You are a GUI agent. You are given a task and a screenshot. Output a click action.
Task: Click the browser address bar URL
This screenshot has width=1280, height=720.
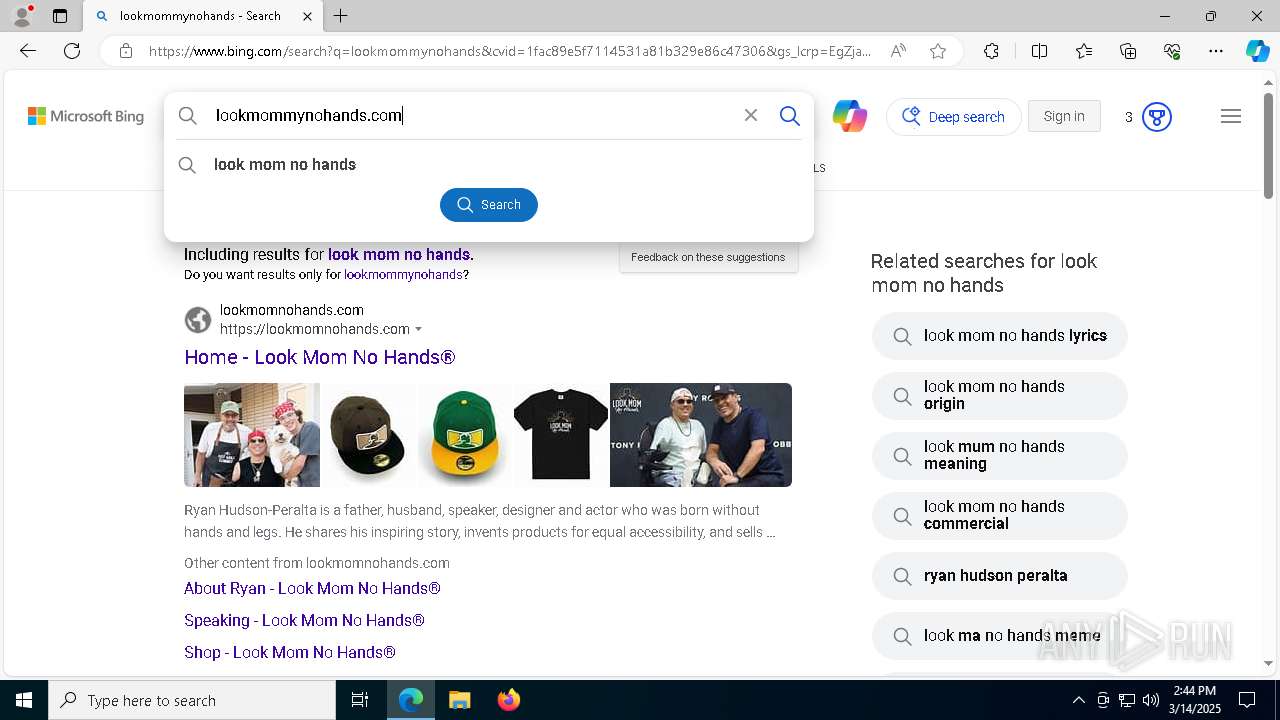click(510, 51)
